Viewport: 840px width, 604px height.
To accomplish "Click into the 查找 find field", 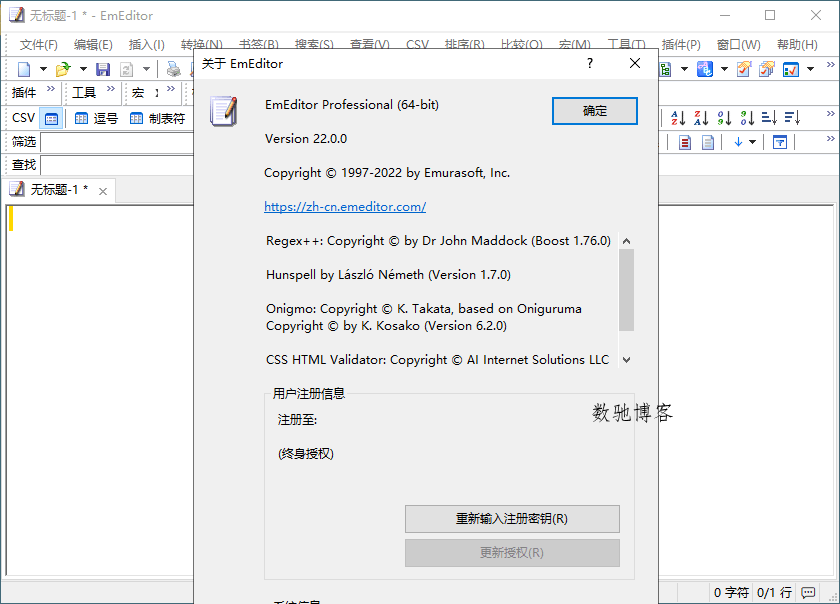I will (117, 165).
